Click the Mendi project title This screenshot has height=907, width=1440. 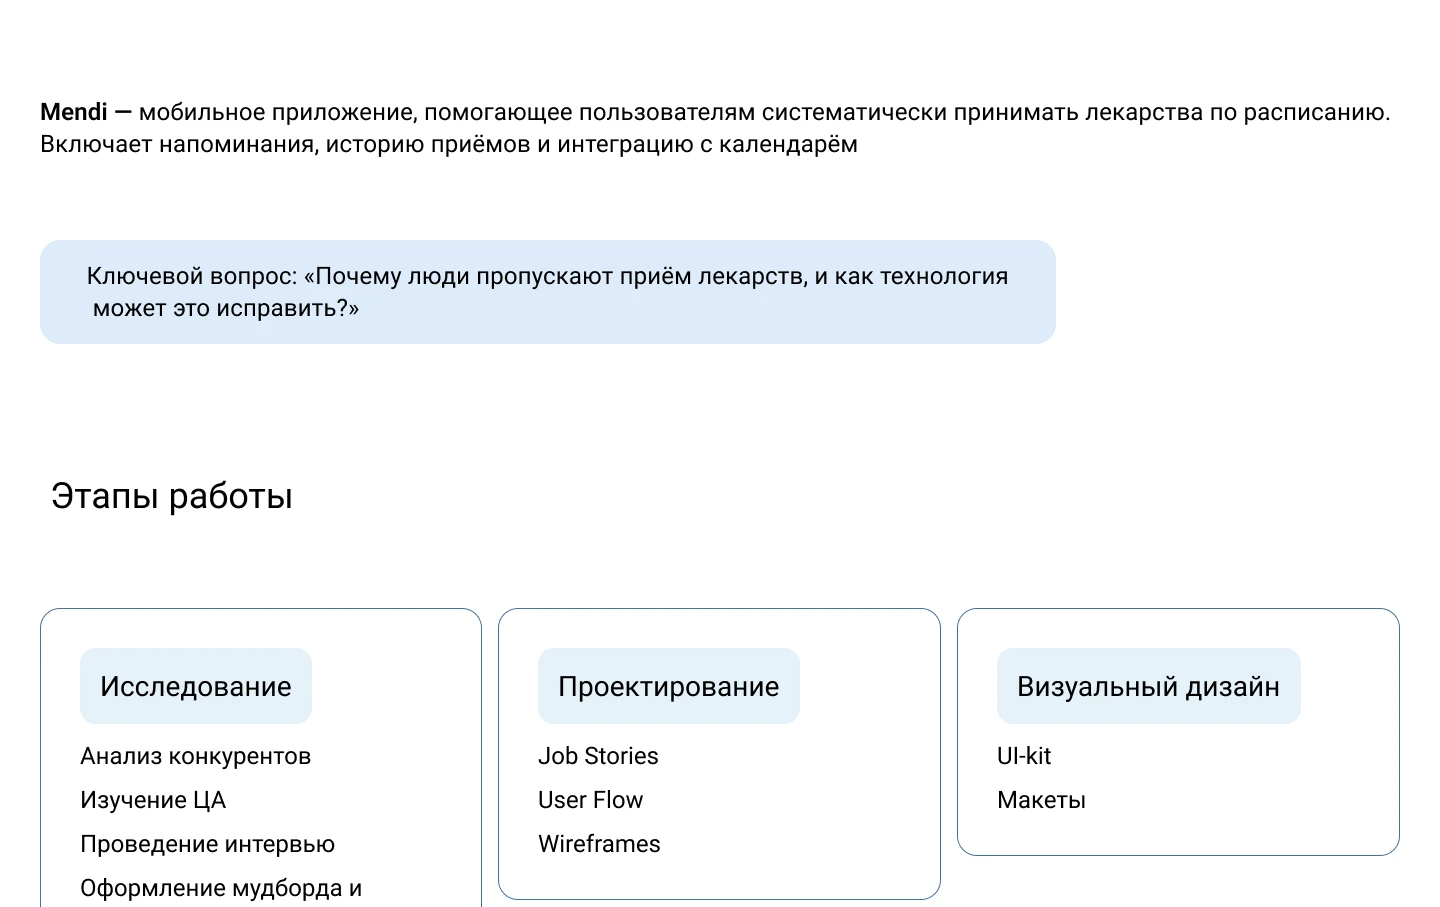pyautogui.click(x=72, y=112)
